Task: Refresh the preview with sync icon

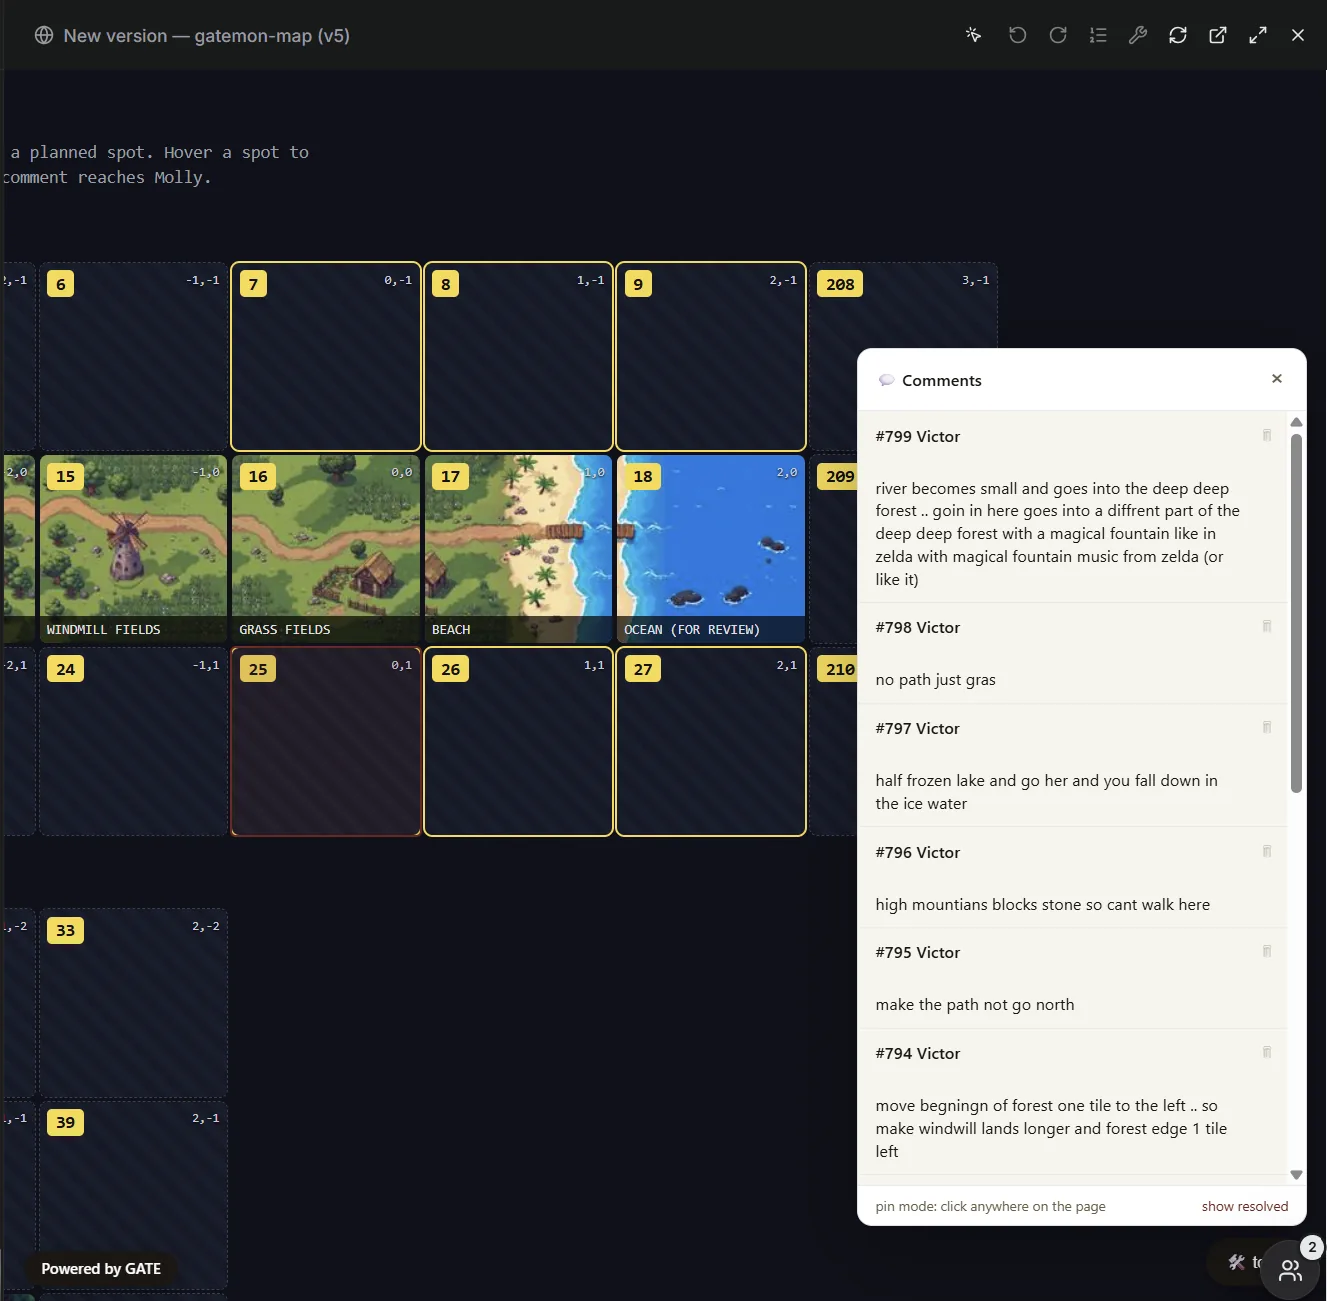Action: click(x=1178, y=35)
